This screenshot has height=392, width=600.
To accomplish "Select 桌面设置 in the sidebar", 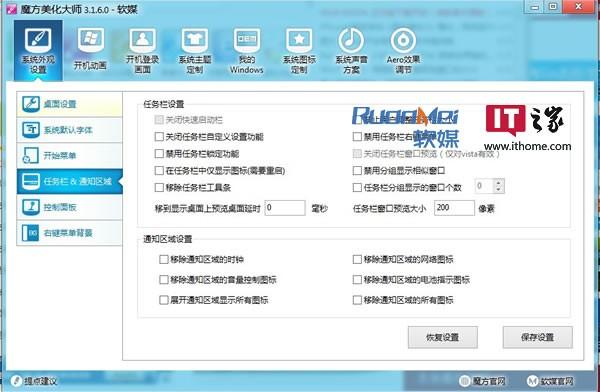I will (70, 104).
